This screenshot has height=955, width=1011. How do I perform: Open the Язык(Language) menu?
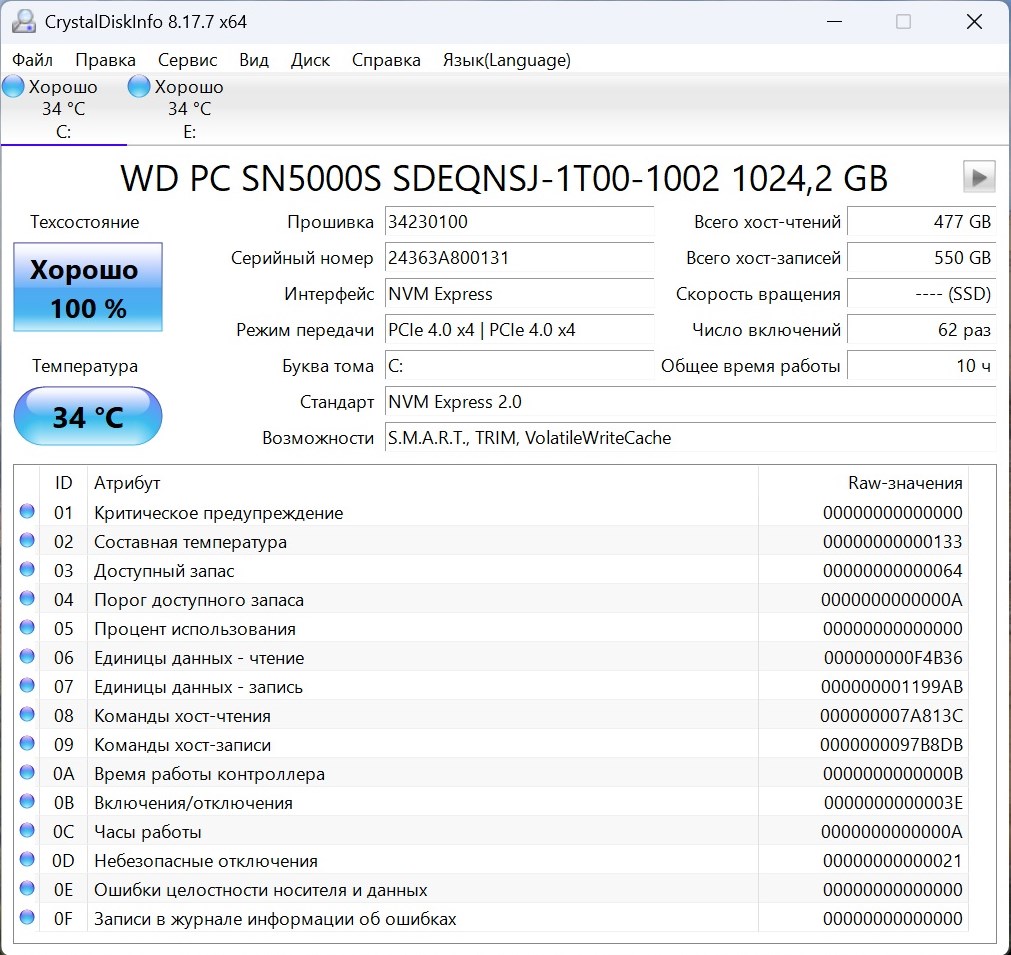[507, 60]
